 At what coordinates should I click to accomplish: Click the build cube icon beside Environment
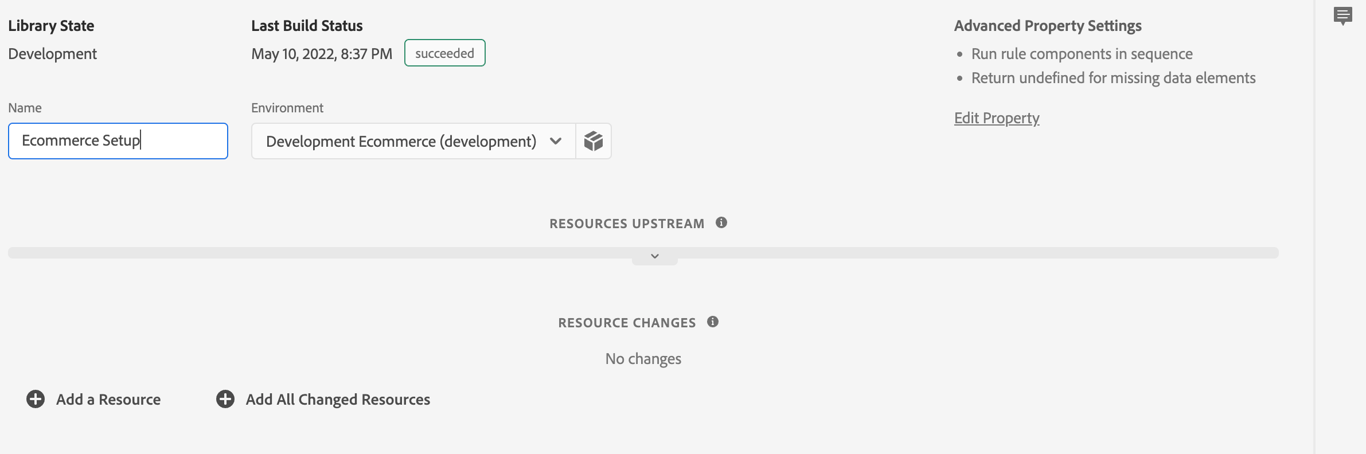coord(593,141)
